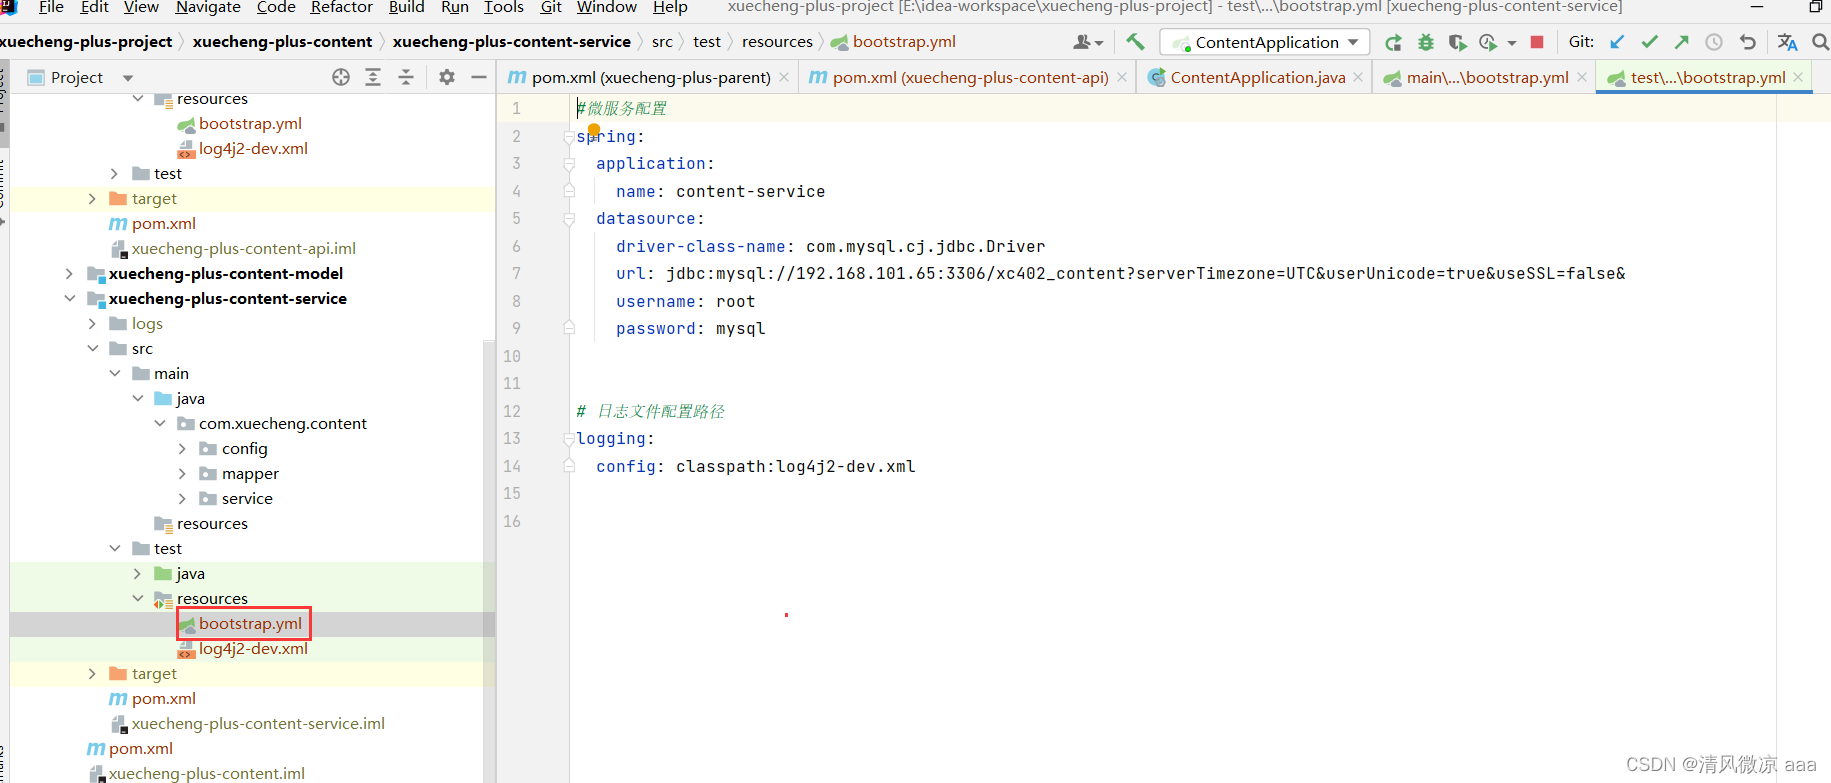Open the Git menu
This screenshot has width=1831, height=783.
click(x=551, y=7)
